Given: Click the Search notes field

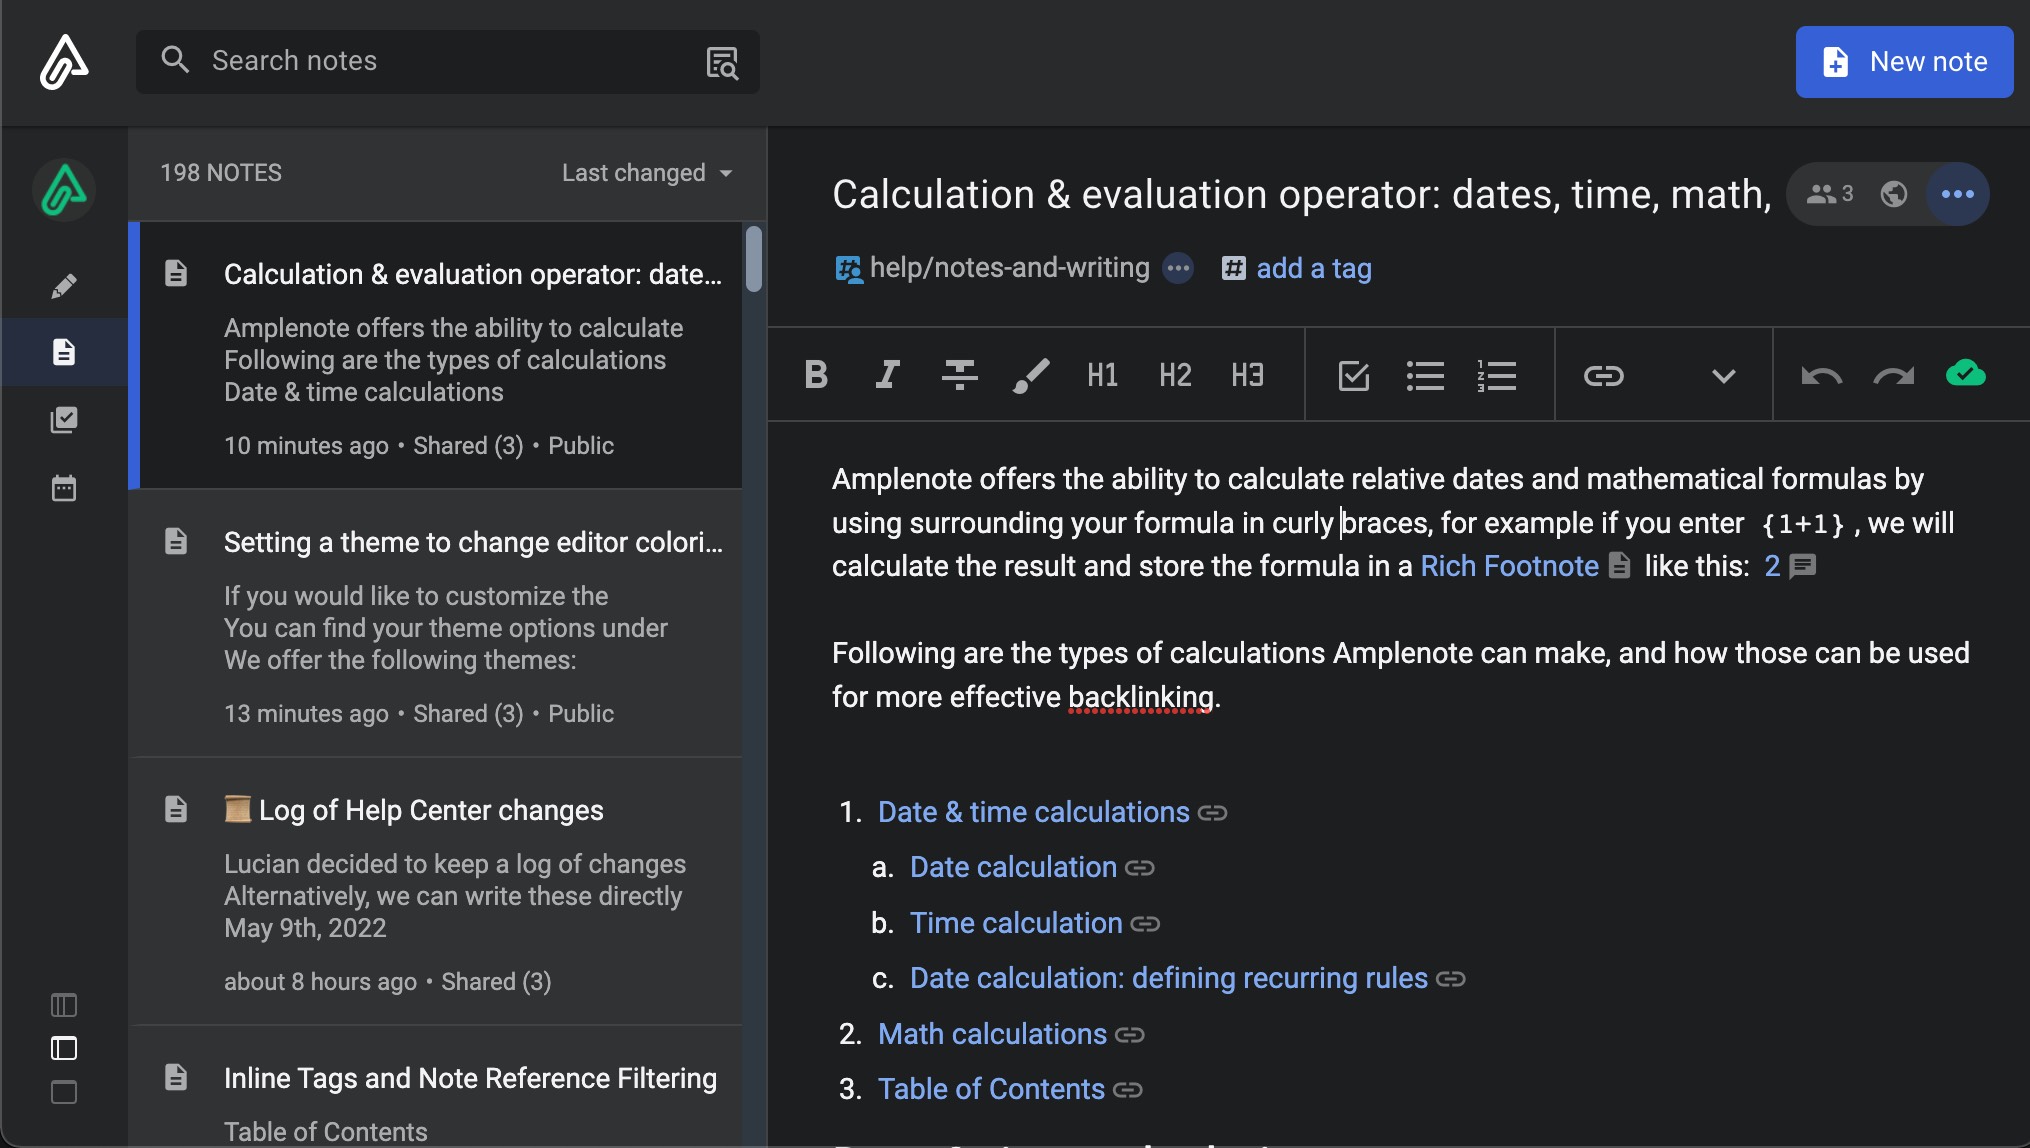Looking at the screenshot, I should tap(430, 62).
